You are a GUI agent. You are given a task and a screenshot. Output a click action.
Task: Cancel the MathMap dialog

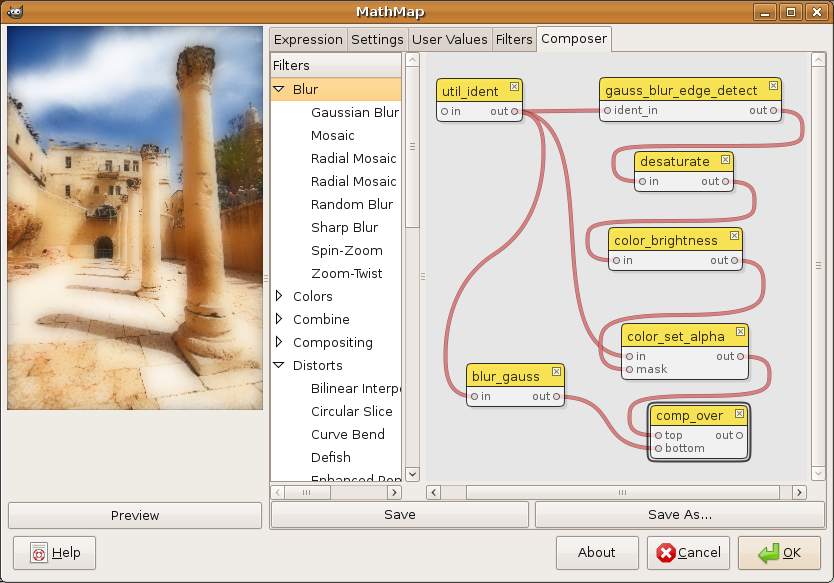pos(688,553)
